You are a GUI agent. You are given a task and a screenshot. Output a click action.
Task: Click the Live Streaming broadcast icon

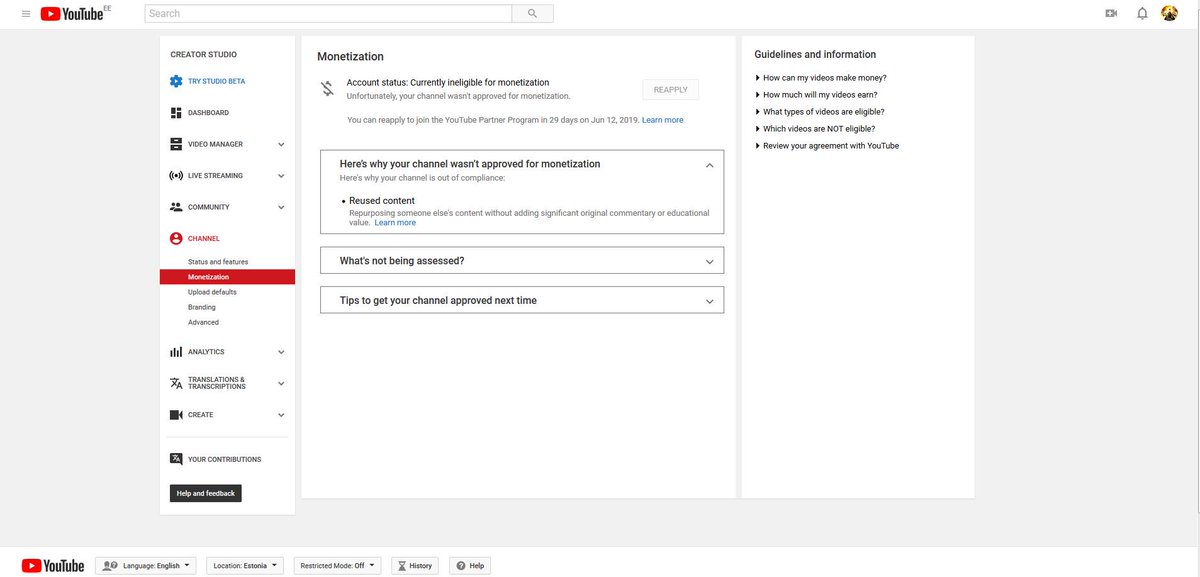coord(176,176)
